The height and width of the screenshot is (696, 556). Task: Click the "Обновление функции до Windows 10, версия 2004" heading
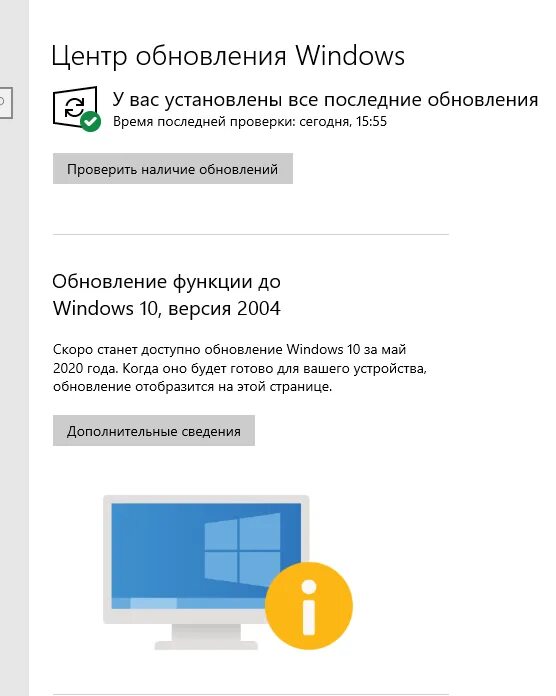pyautogui.click(x=166, y=295)
